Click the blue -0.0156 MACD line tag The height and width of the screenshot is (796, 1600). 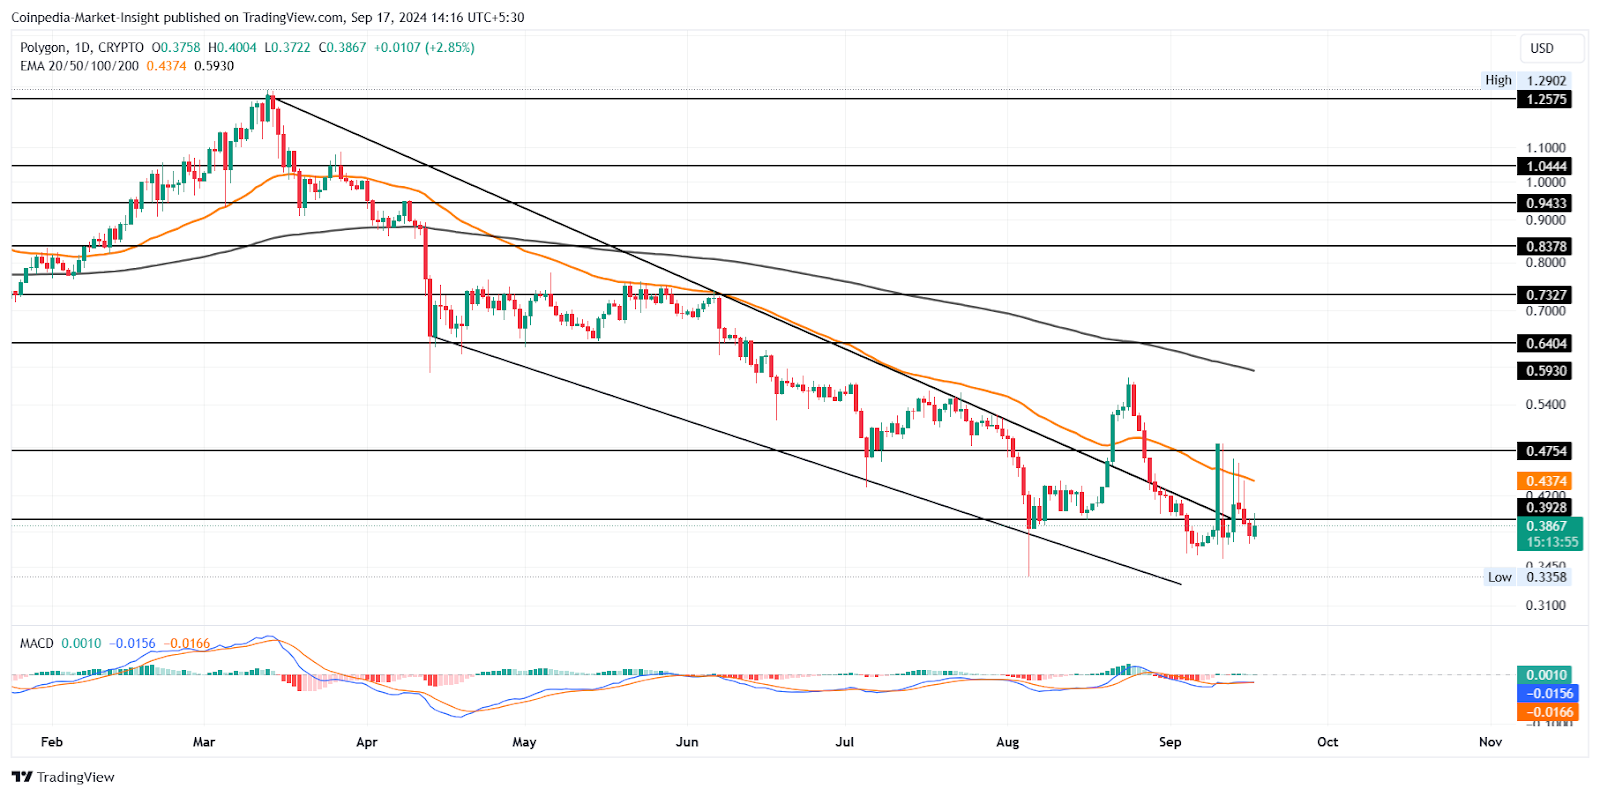pyautogui.click(x=1547, y=693)
